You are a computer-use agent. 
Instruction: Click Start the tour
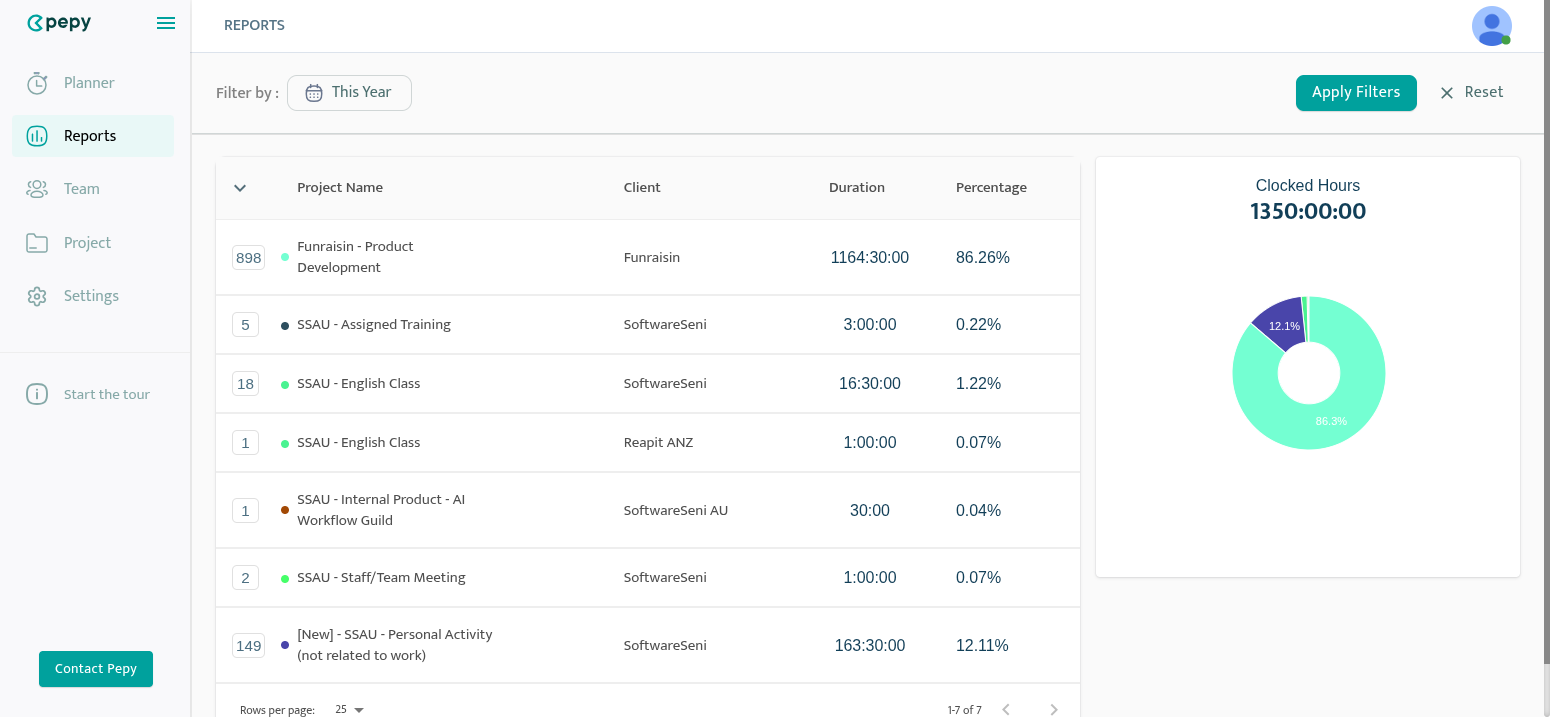92,394
